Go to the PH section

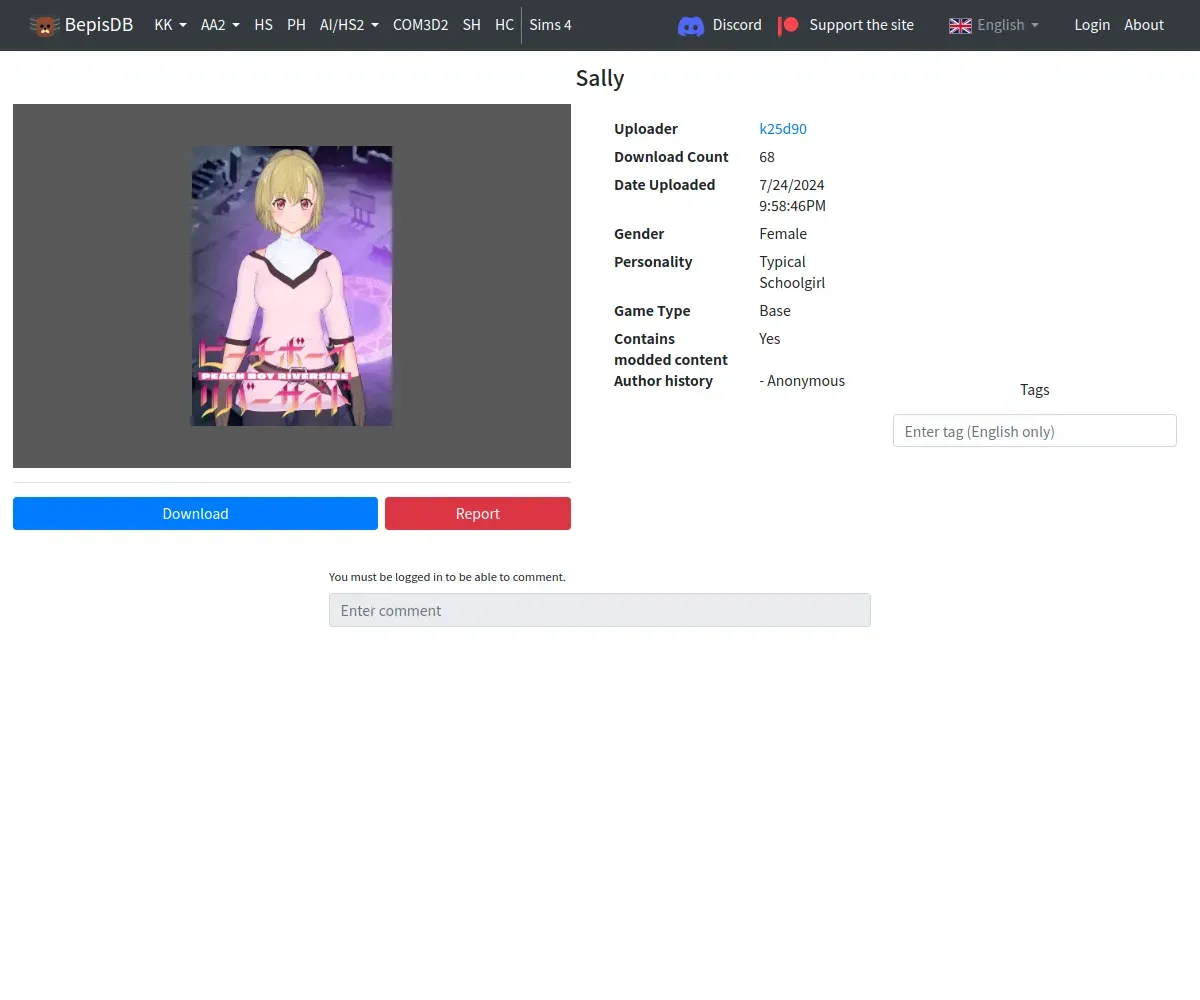tap(296, 25)
